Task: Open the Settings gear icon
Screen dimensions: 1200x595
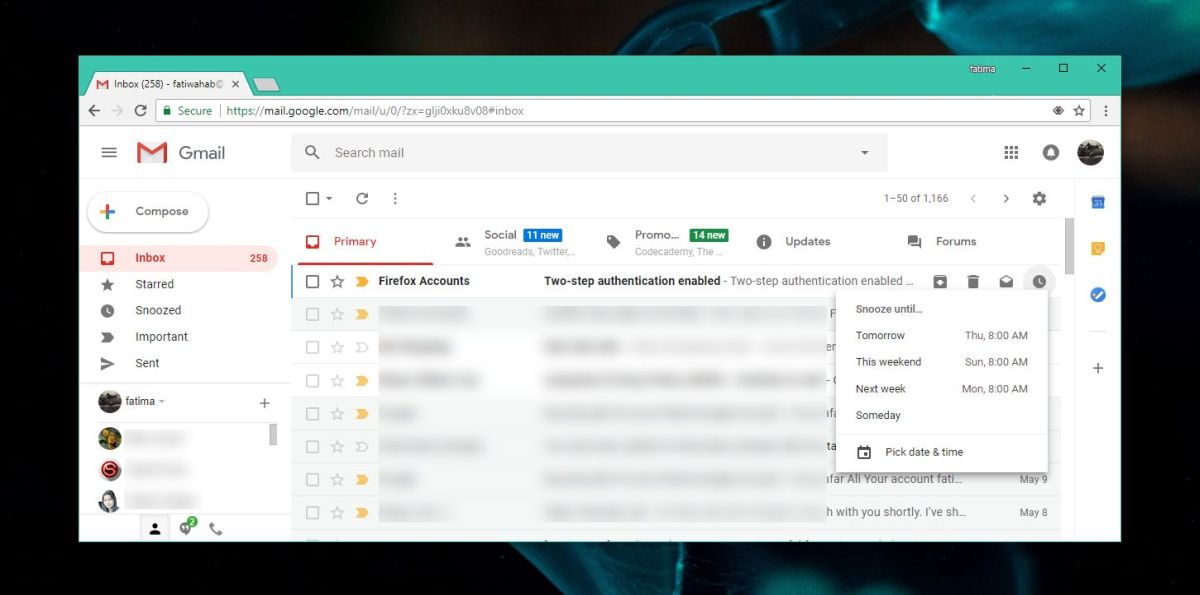Action: (x=1039, y=199)
